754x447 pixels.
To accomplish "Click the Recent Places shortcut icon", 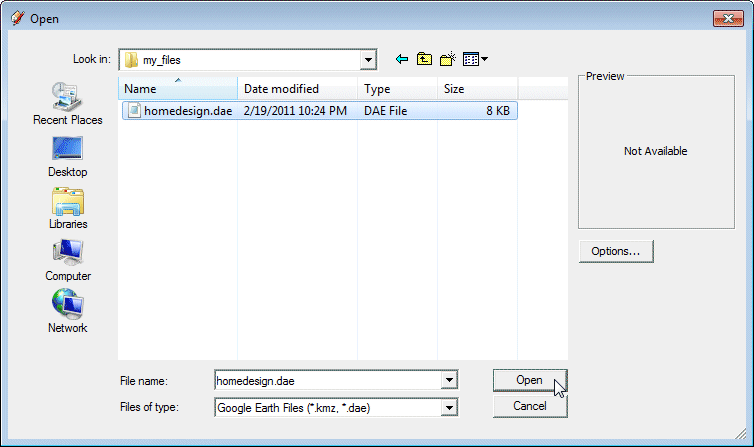I will pos(68,97).
